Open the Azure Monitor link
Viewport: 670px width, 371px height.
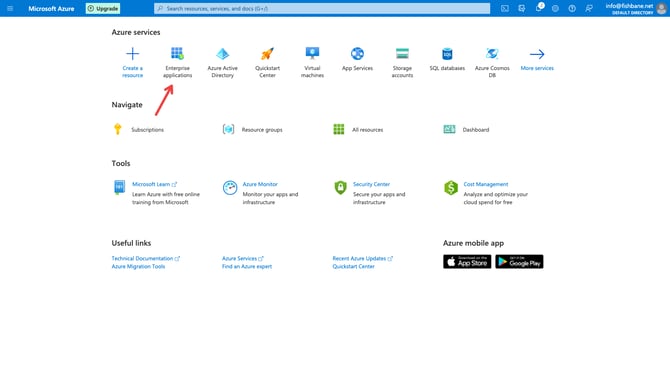pyautogui.click(x=260, y=184)
